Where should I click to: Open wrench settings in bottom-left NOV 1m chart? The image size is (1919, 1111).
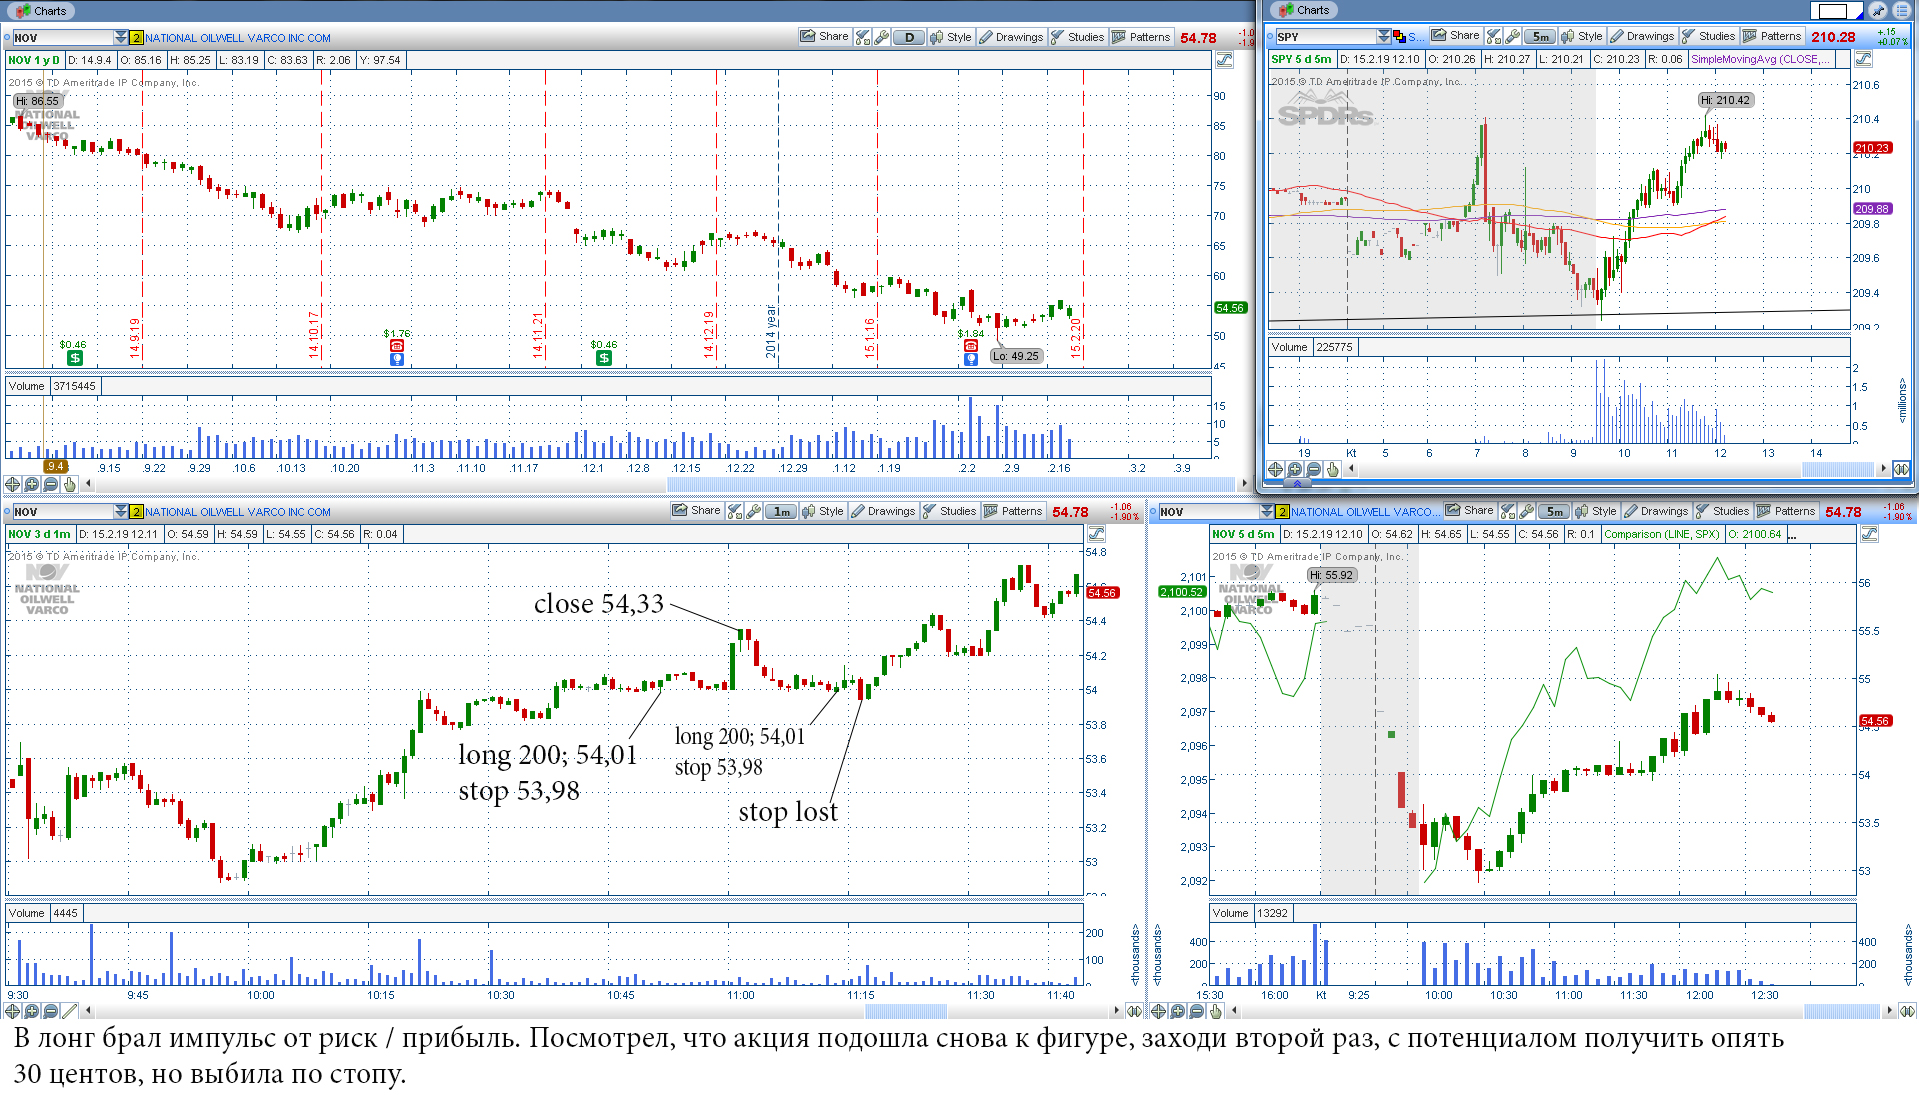point(754,511)
